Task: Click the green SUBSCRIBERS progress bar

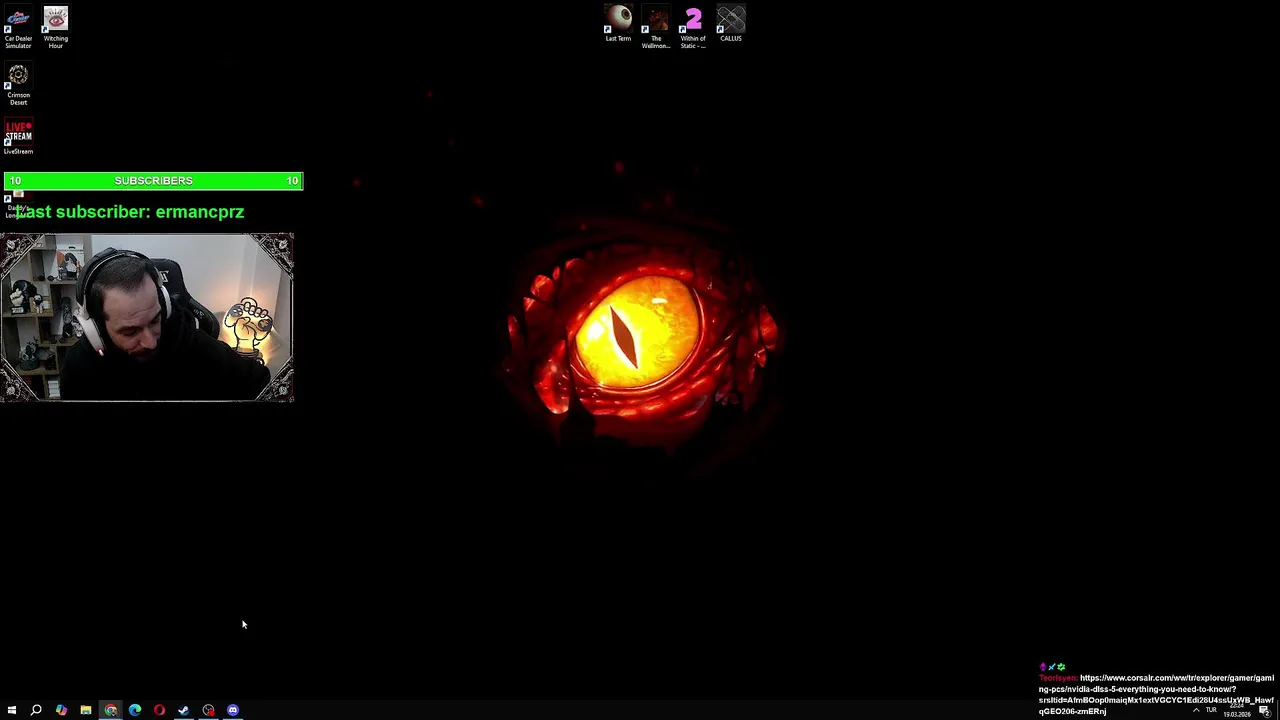Action: pos(153,181)
